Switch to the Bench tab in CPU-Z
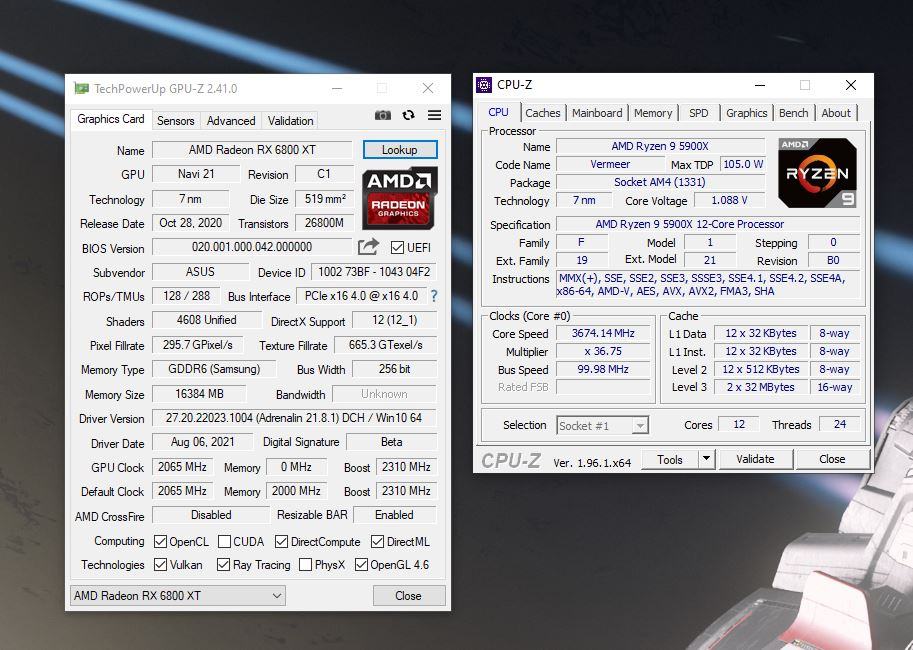Viewport: 913px width, 650px height. click(x=794, y=113)
